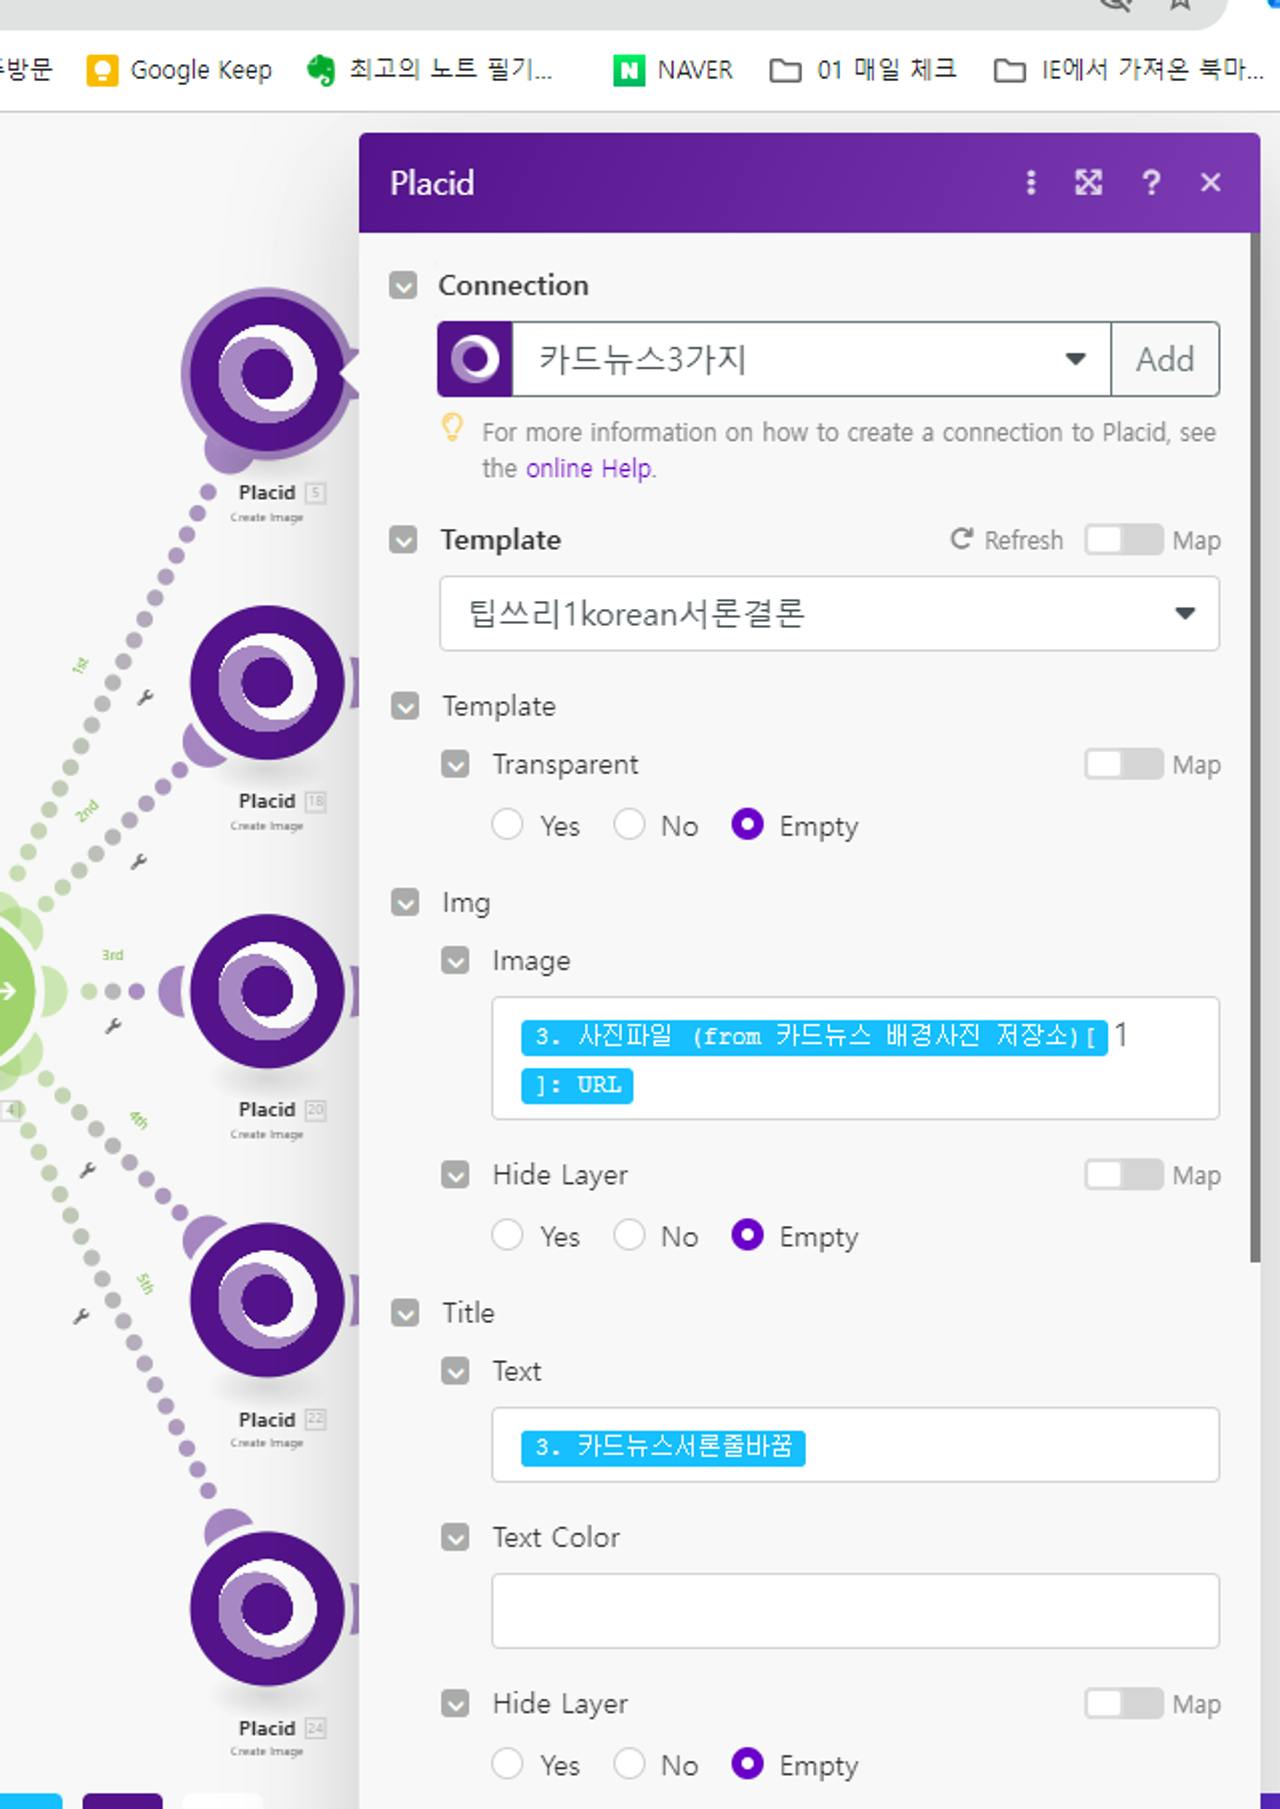The image size is (1280, 1809).
Task: Close the Placid settings panel
Action: (x=1211, y=183)
